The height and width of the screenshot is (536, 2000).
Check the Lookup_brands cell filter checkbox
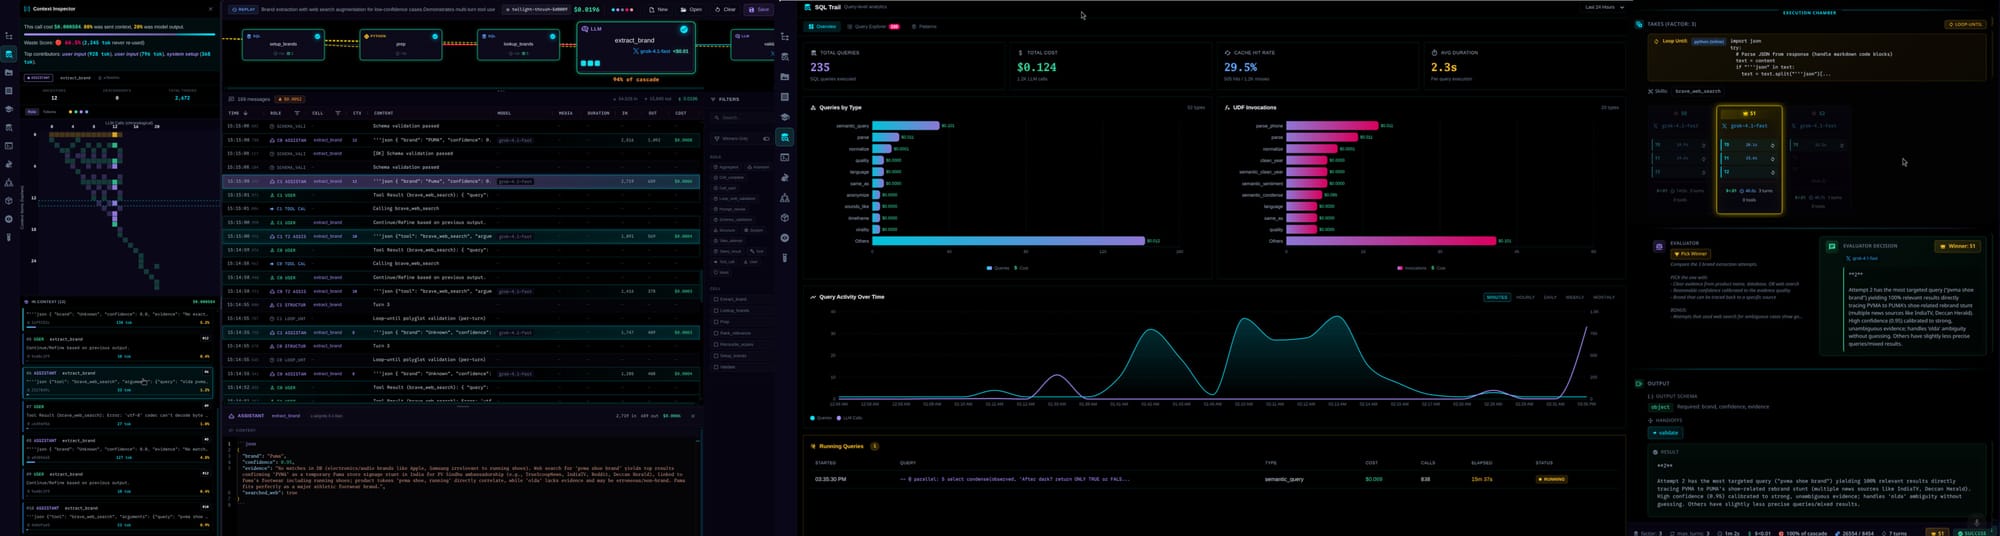tap(716, 310)
